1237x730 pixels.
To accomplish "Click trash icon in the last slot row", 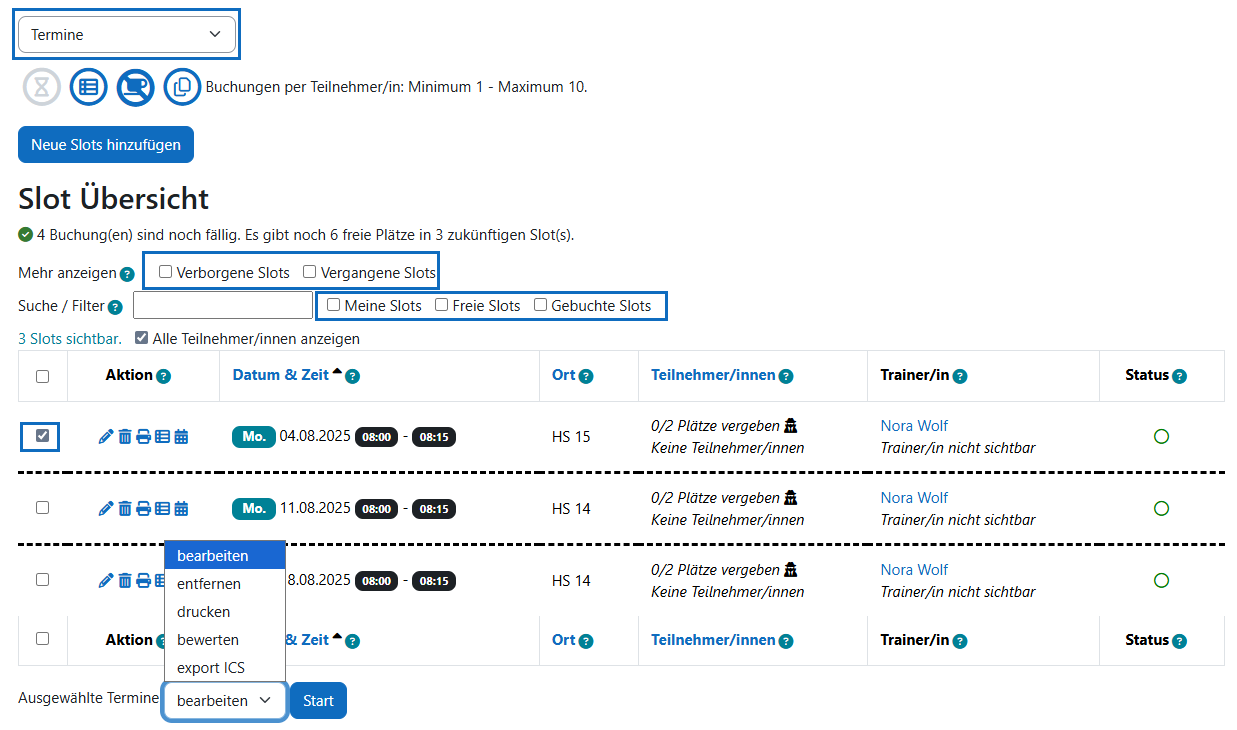I will click(125, 581).
